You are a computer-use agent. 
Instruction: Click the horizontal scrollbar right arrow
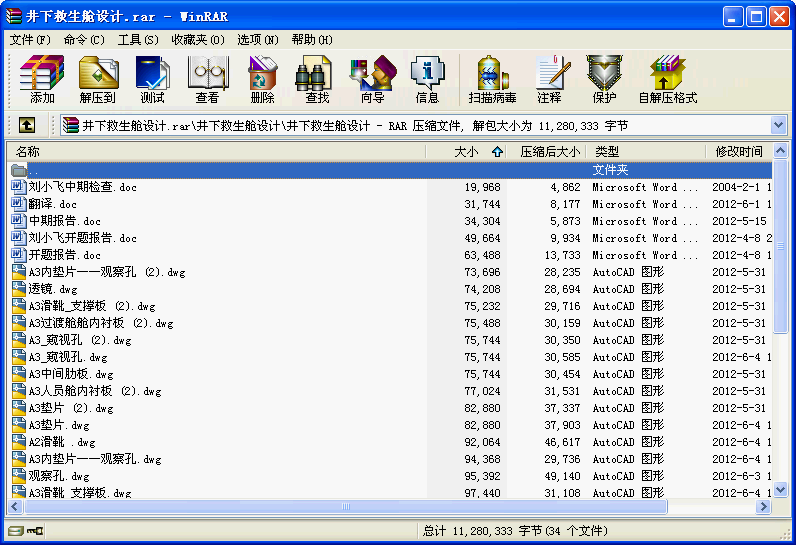(x=764, y=507)
